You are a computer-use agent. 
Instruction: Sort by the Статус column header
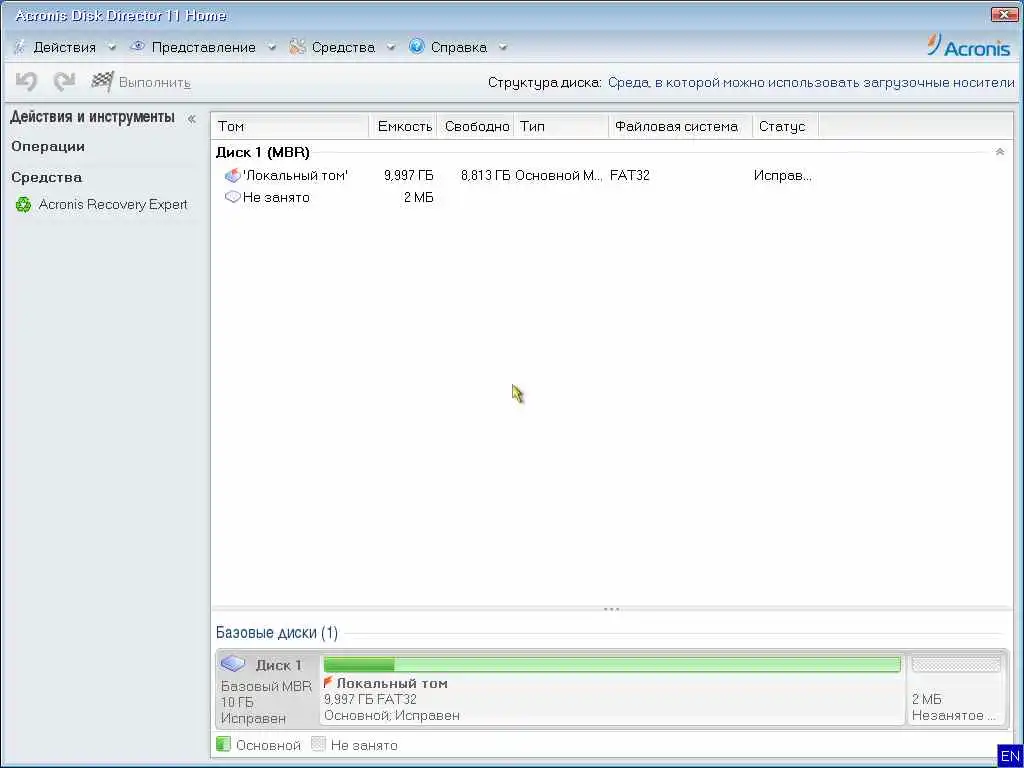point(786,126)
